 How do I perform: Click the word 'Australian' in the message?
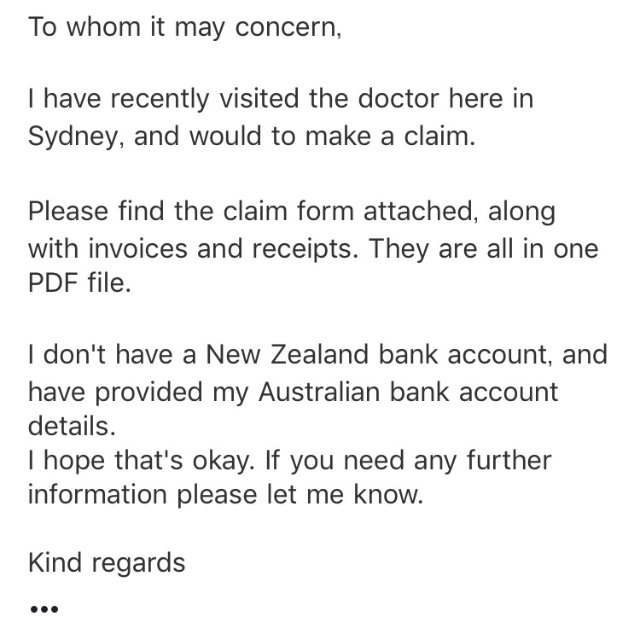pos(319,392)
